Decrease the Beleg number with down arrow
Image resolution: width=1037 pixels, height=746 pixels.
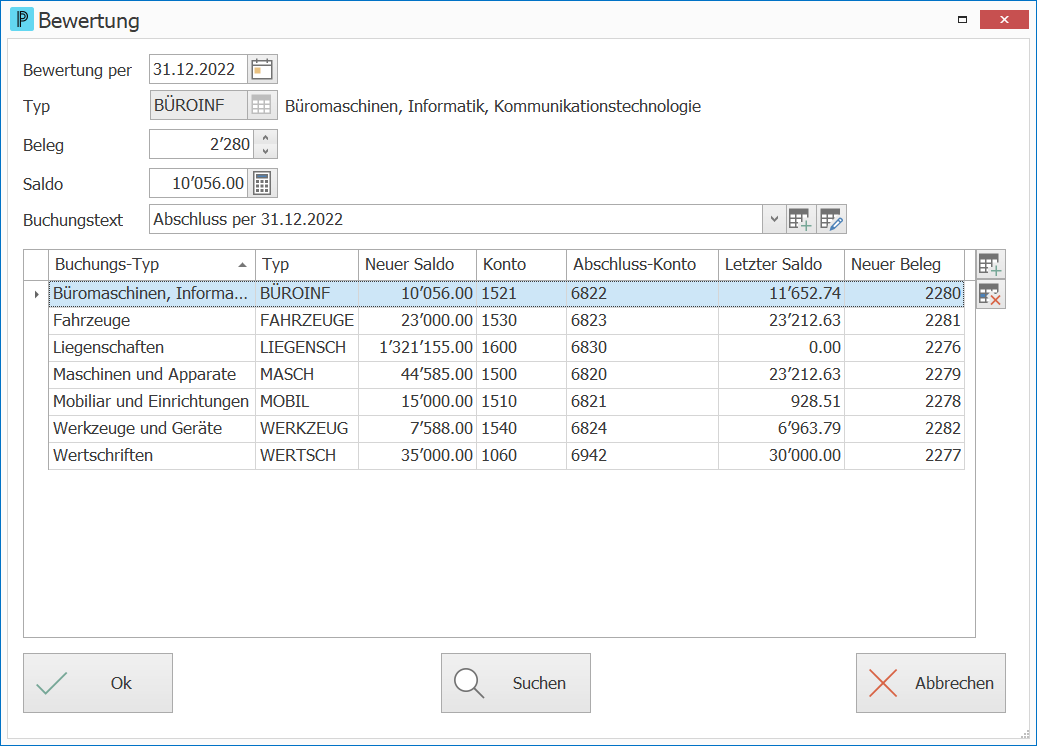pos(265,151)
